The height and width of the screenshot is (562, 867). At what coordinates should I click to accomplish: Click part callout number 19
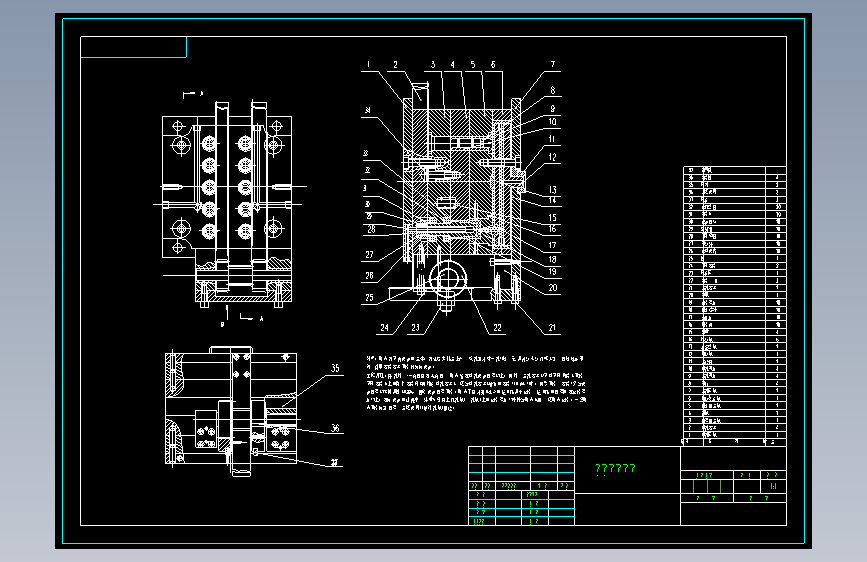tap(552, 271)
